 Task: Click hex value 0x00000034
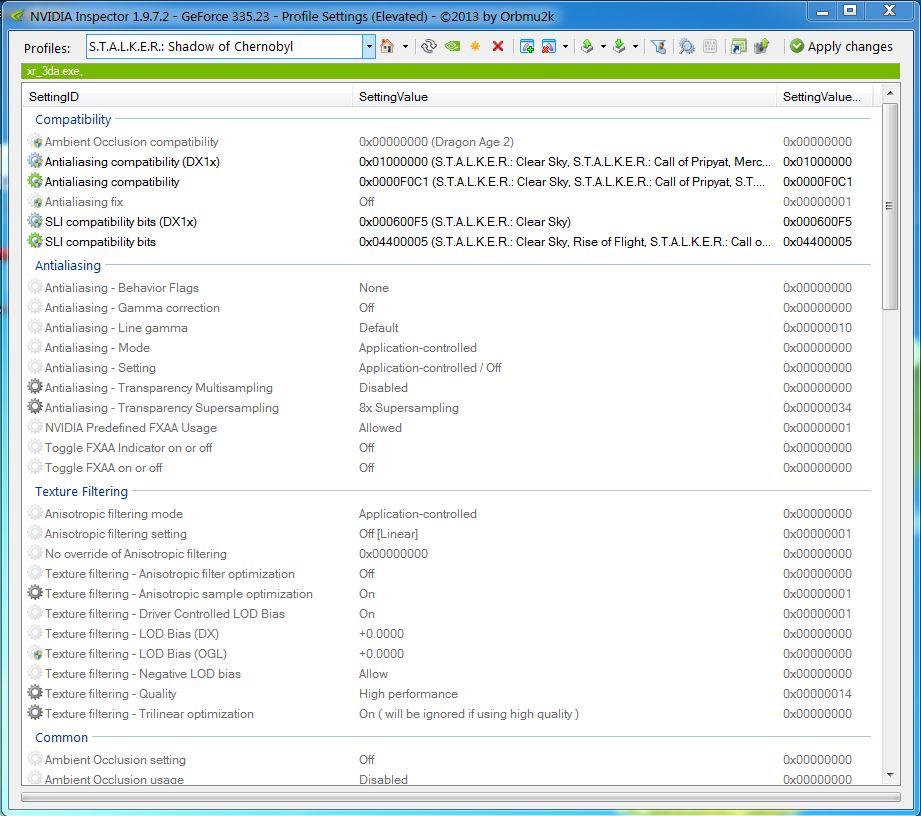pos(817,408)
